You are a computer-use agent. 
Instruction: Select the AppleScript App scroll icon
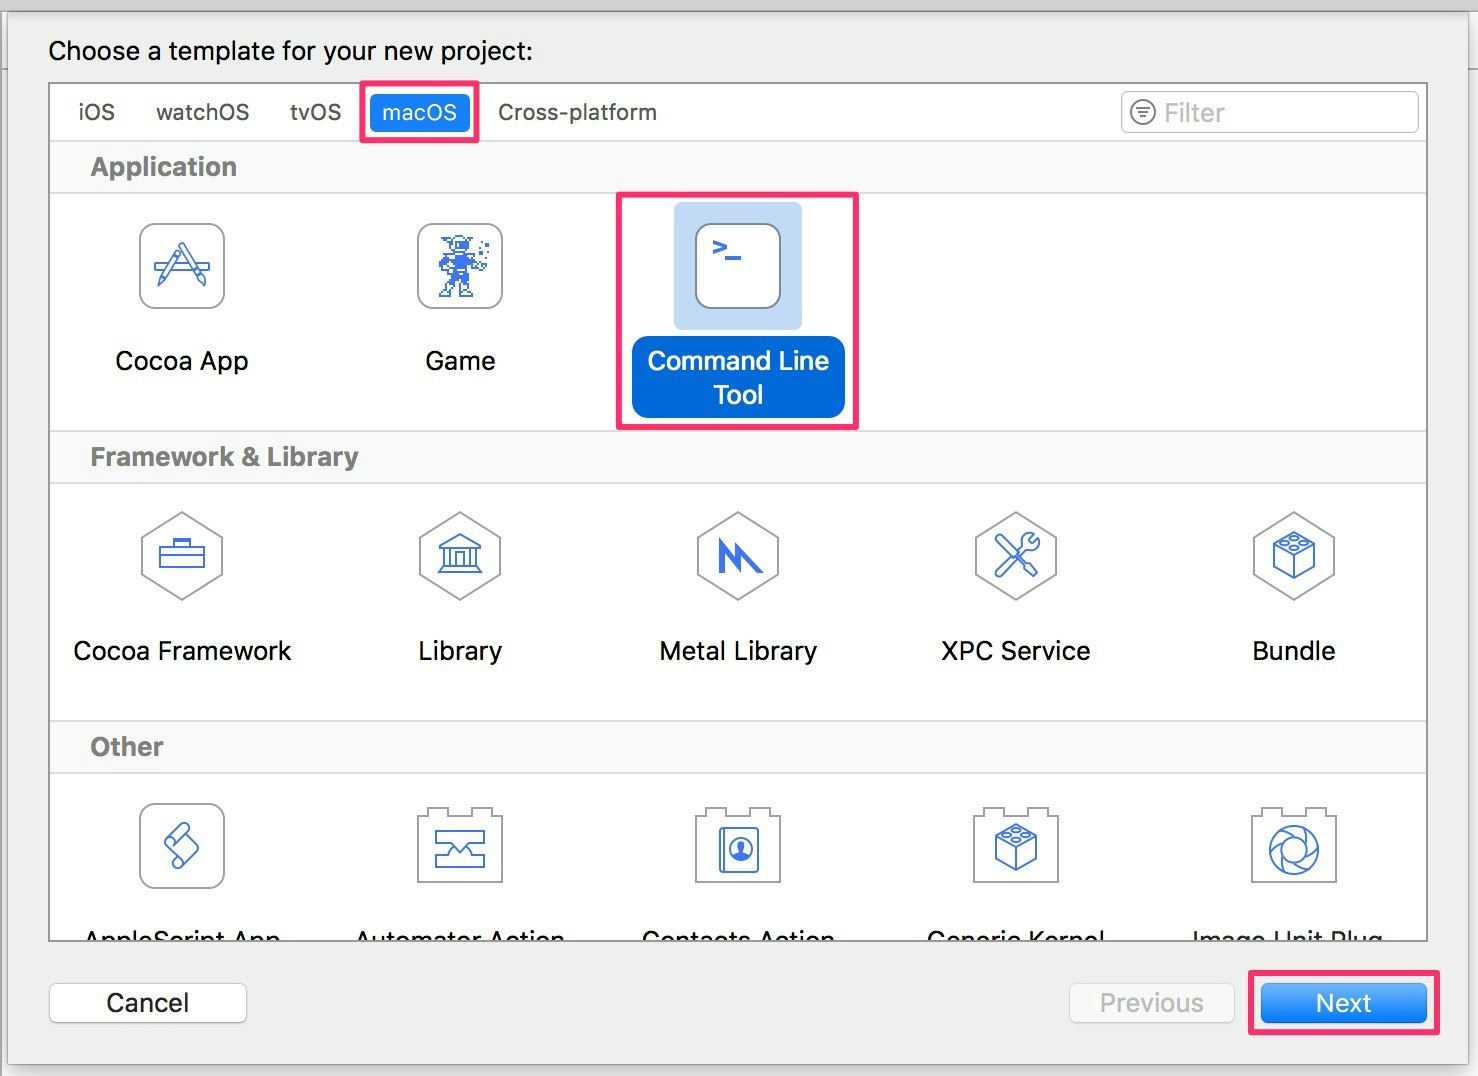[182, 846]
